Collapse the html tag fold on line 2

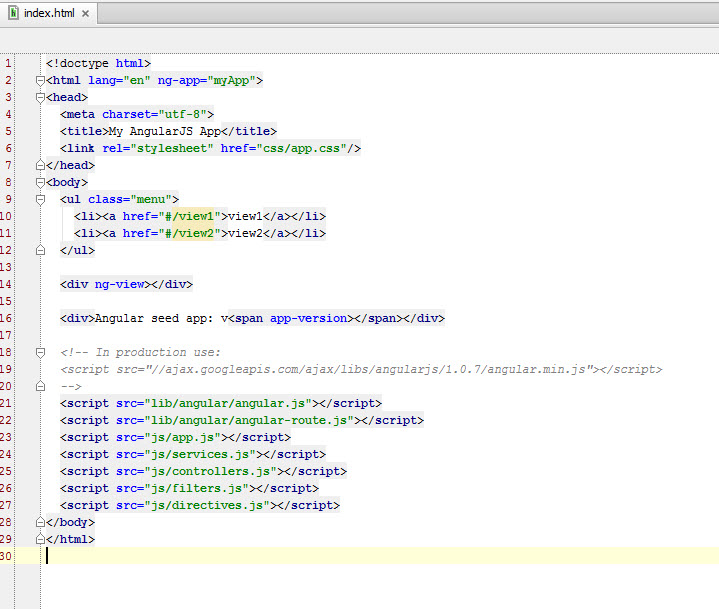pos(40,81)
